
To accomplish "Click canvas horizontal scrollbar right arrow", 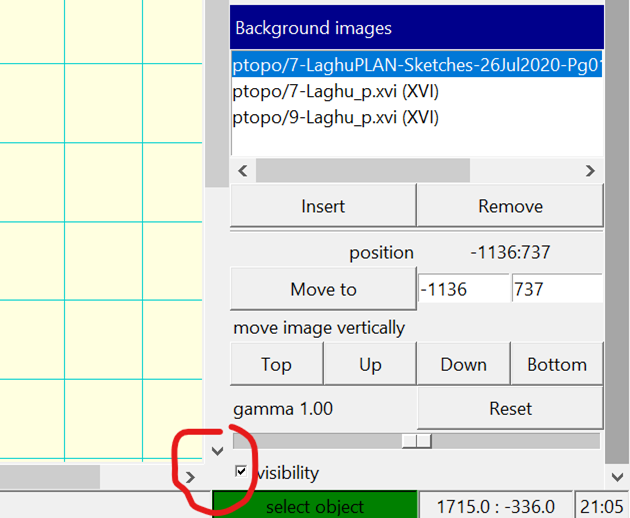I will click(190, 477).
